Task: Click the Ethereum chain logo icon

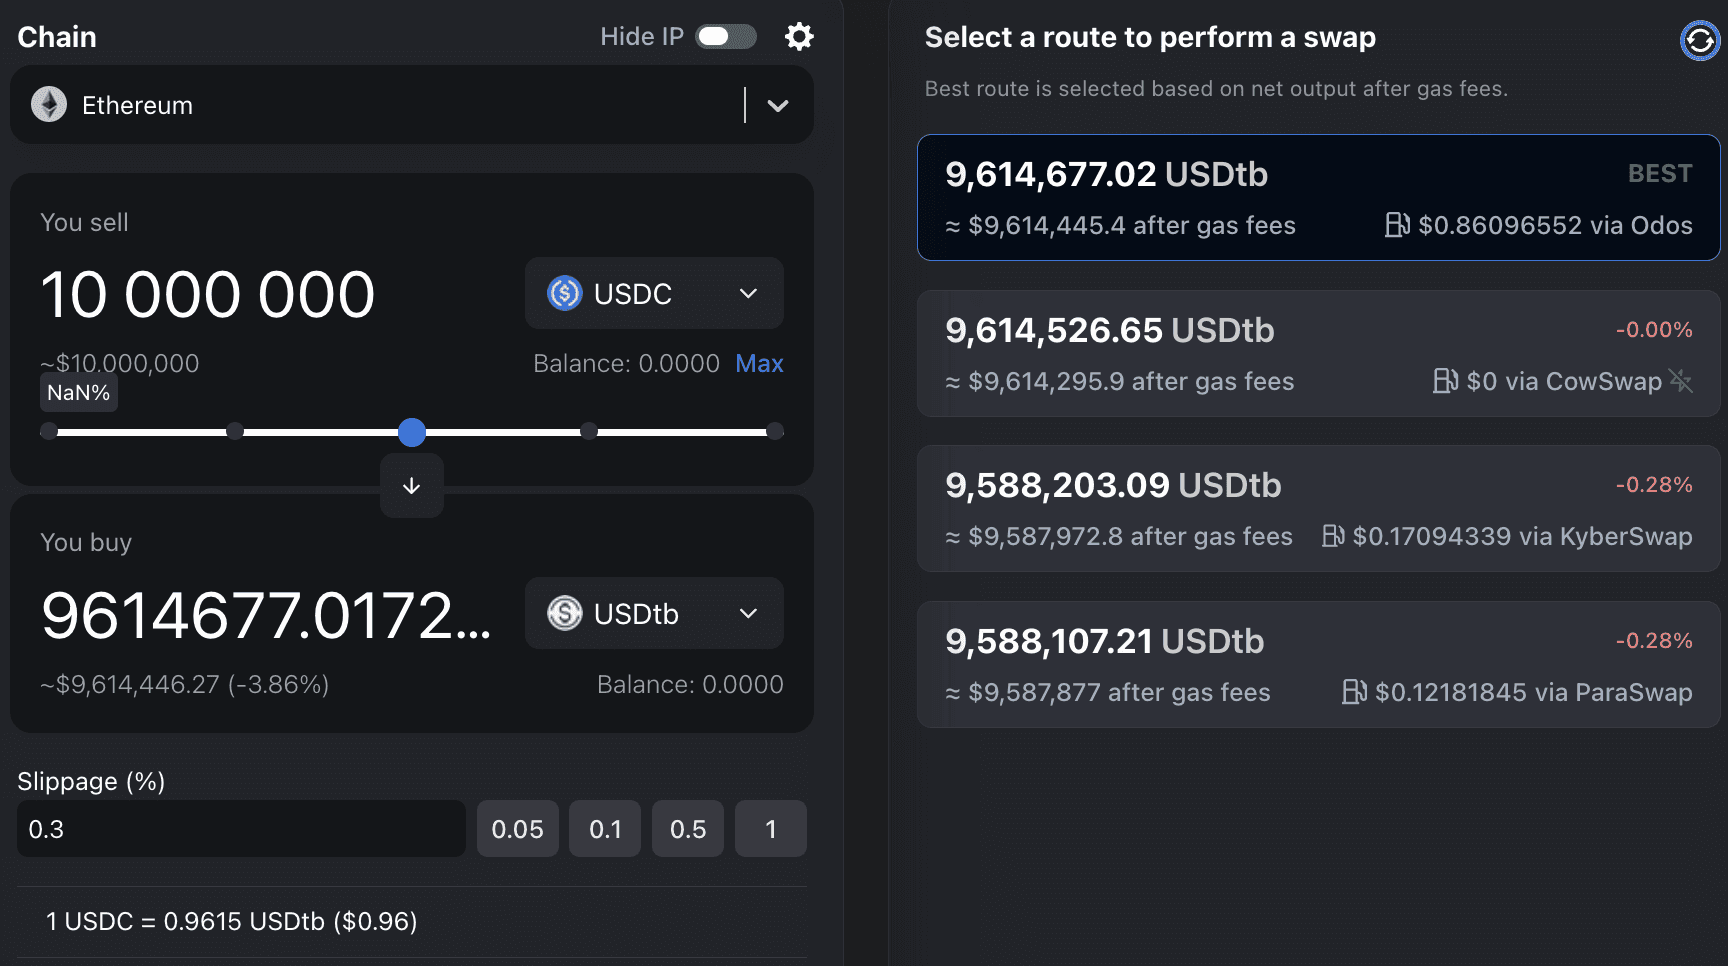Action: coord(49,105)
